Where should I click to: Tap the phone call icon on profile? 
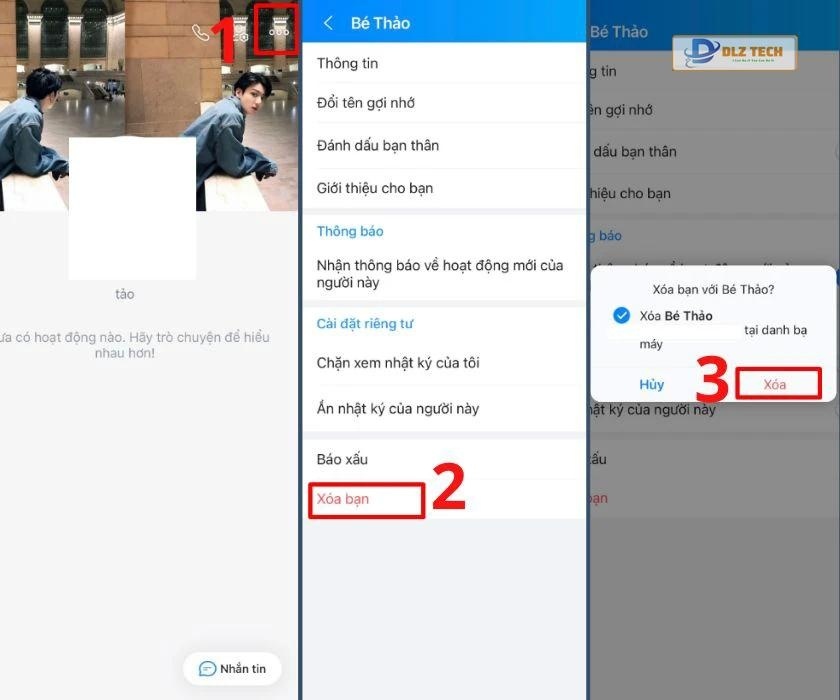(x=201, y=33)
